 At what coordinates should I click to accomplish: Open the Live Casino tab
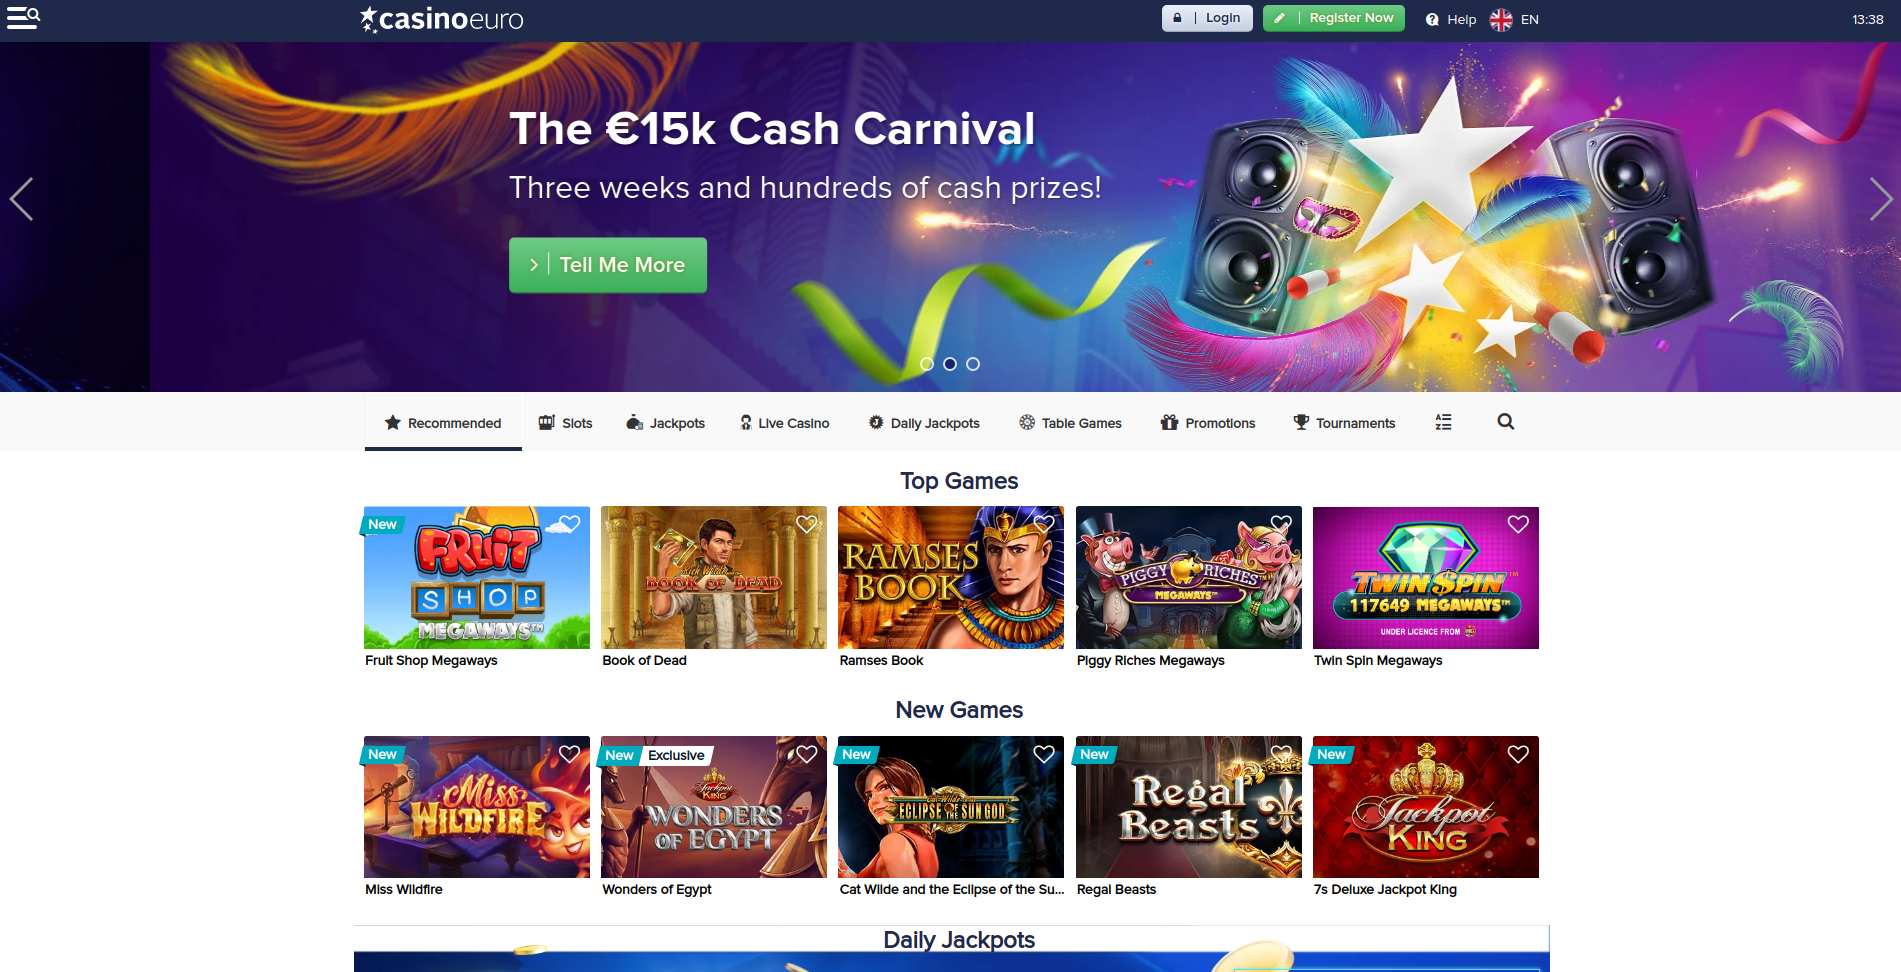[784, 423]
